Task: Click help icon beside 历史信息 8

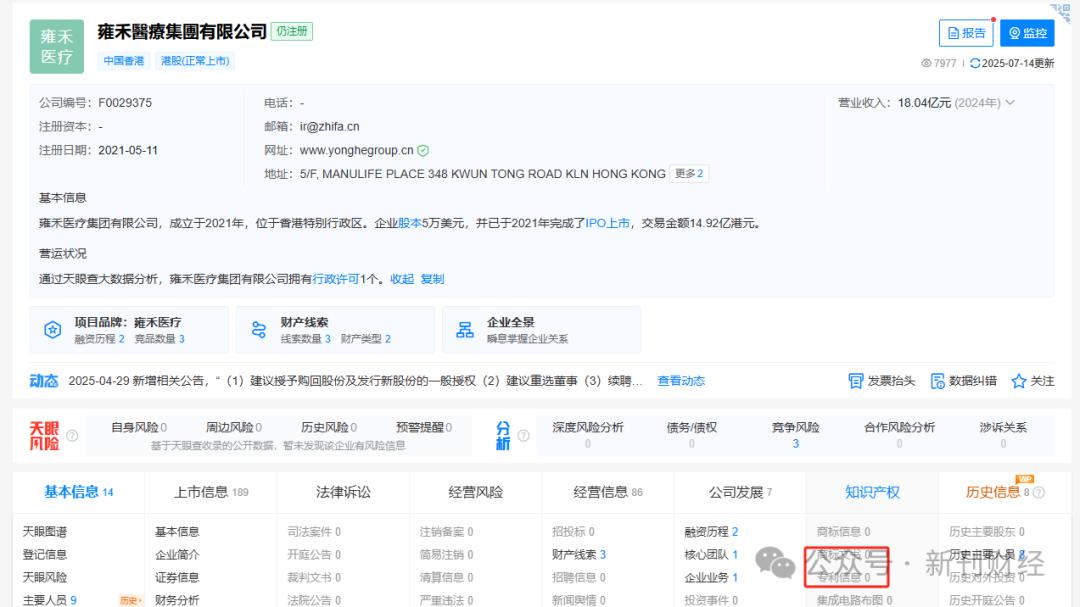Action: click(1039, 493)
